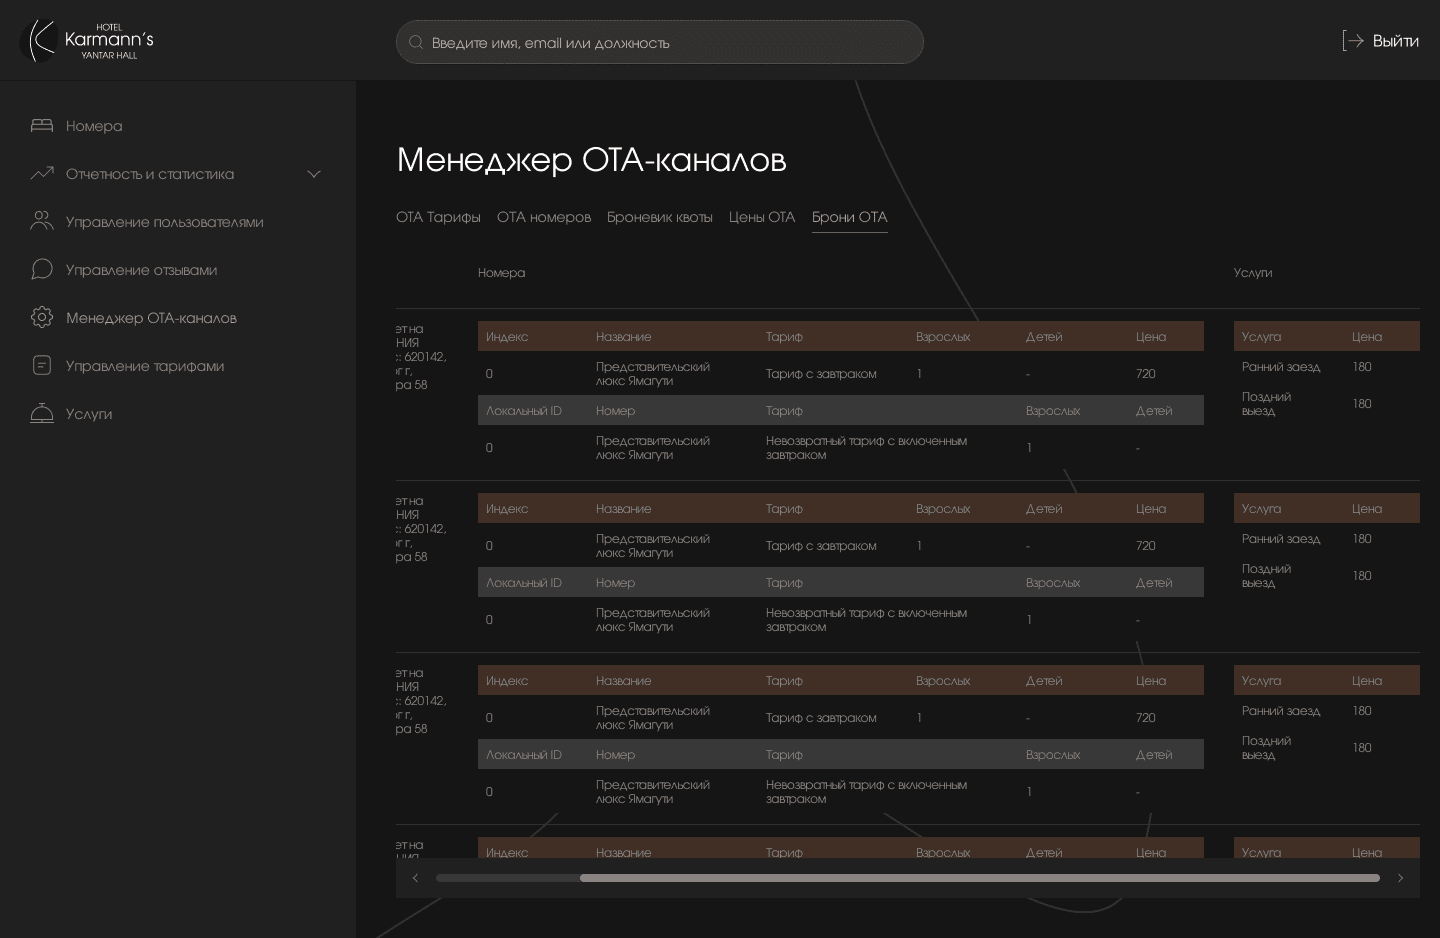Click the gear icon for Менеджер OTA-каналов
1440x938 pixels.
click(42, 318)
